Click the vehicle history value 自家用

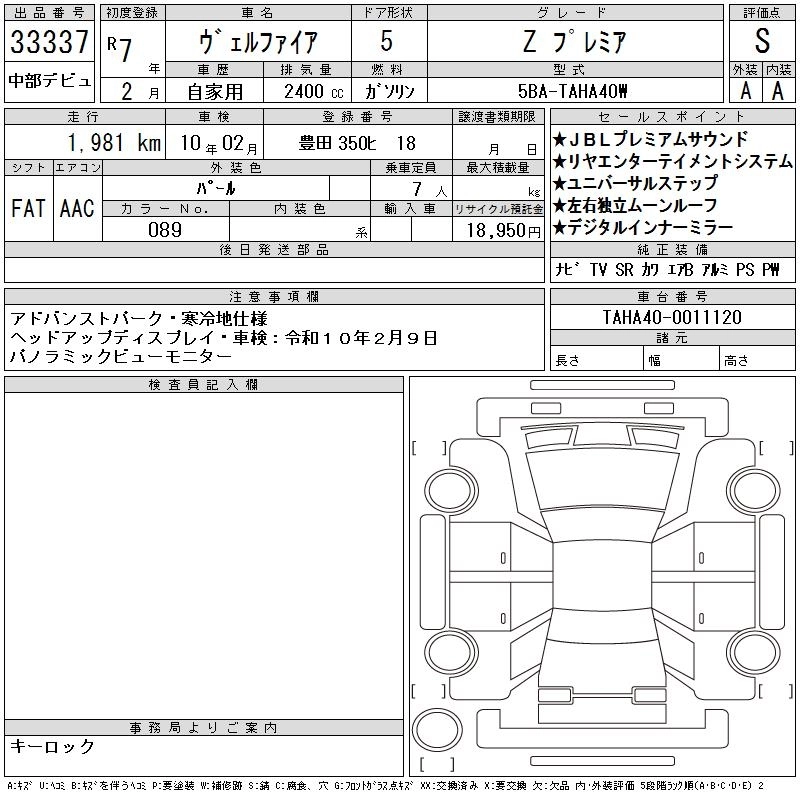tap(215, 92)
